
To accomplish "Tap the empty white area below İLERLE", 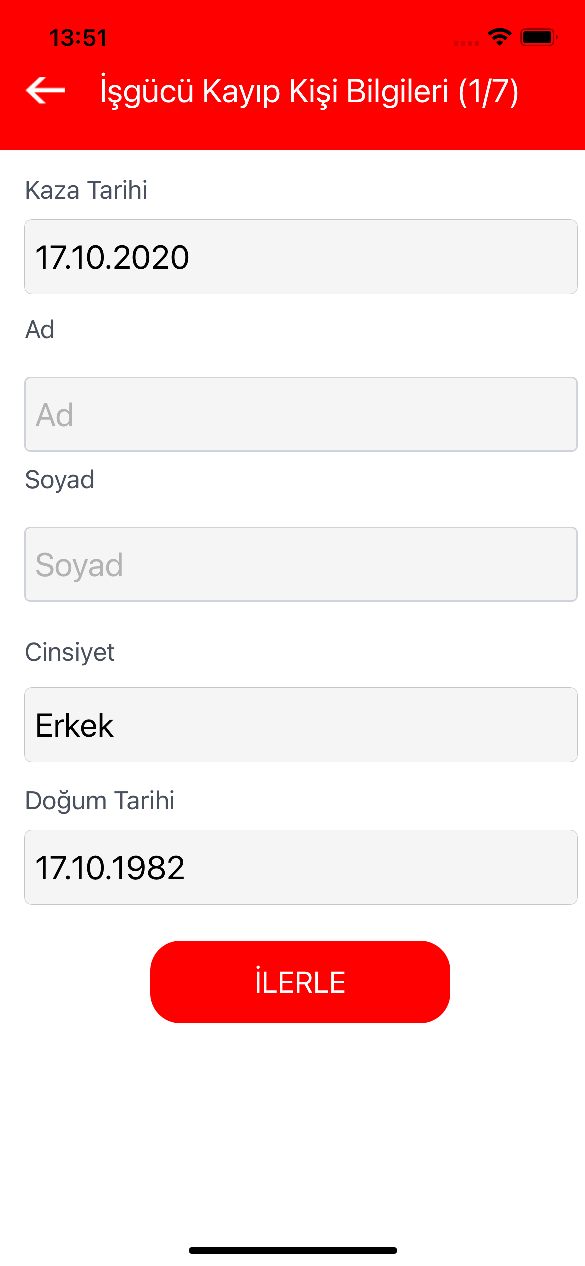I will pos(292,1130).
